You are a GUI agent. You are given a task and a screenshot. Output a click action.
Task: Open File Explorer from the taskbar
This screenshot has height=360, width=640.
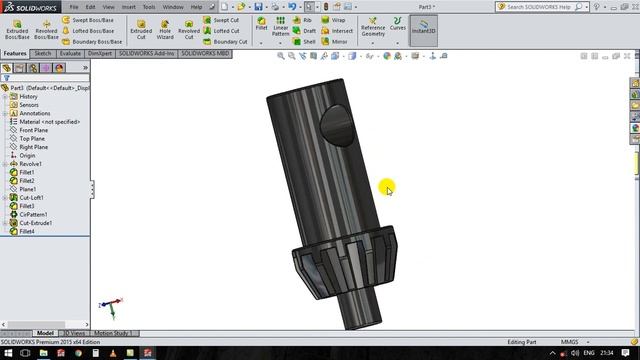pyautogui.click(x=44, y=353)
